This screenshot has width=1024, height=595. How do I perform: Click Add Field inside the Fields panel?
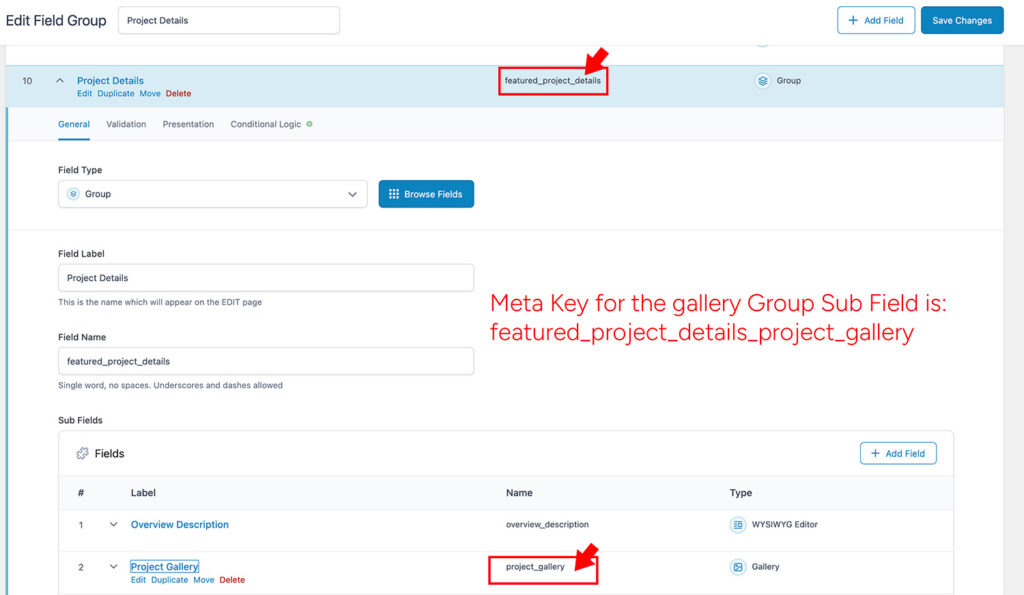pos(897,453)
